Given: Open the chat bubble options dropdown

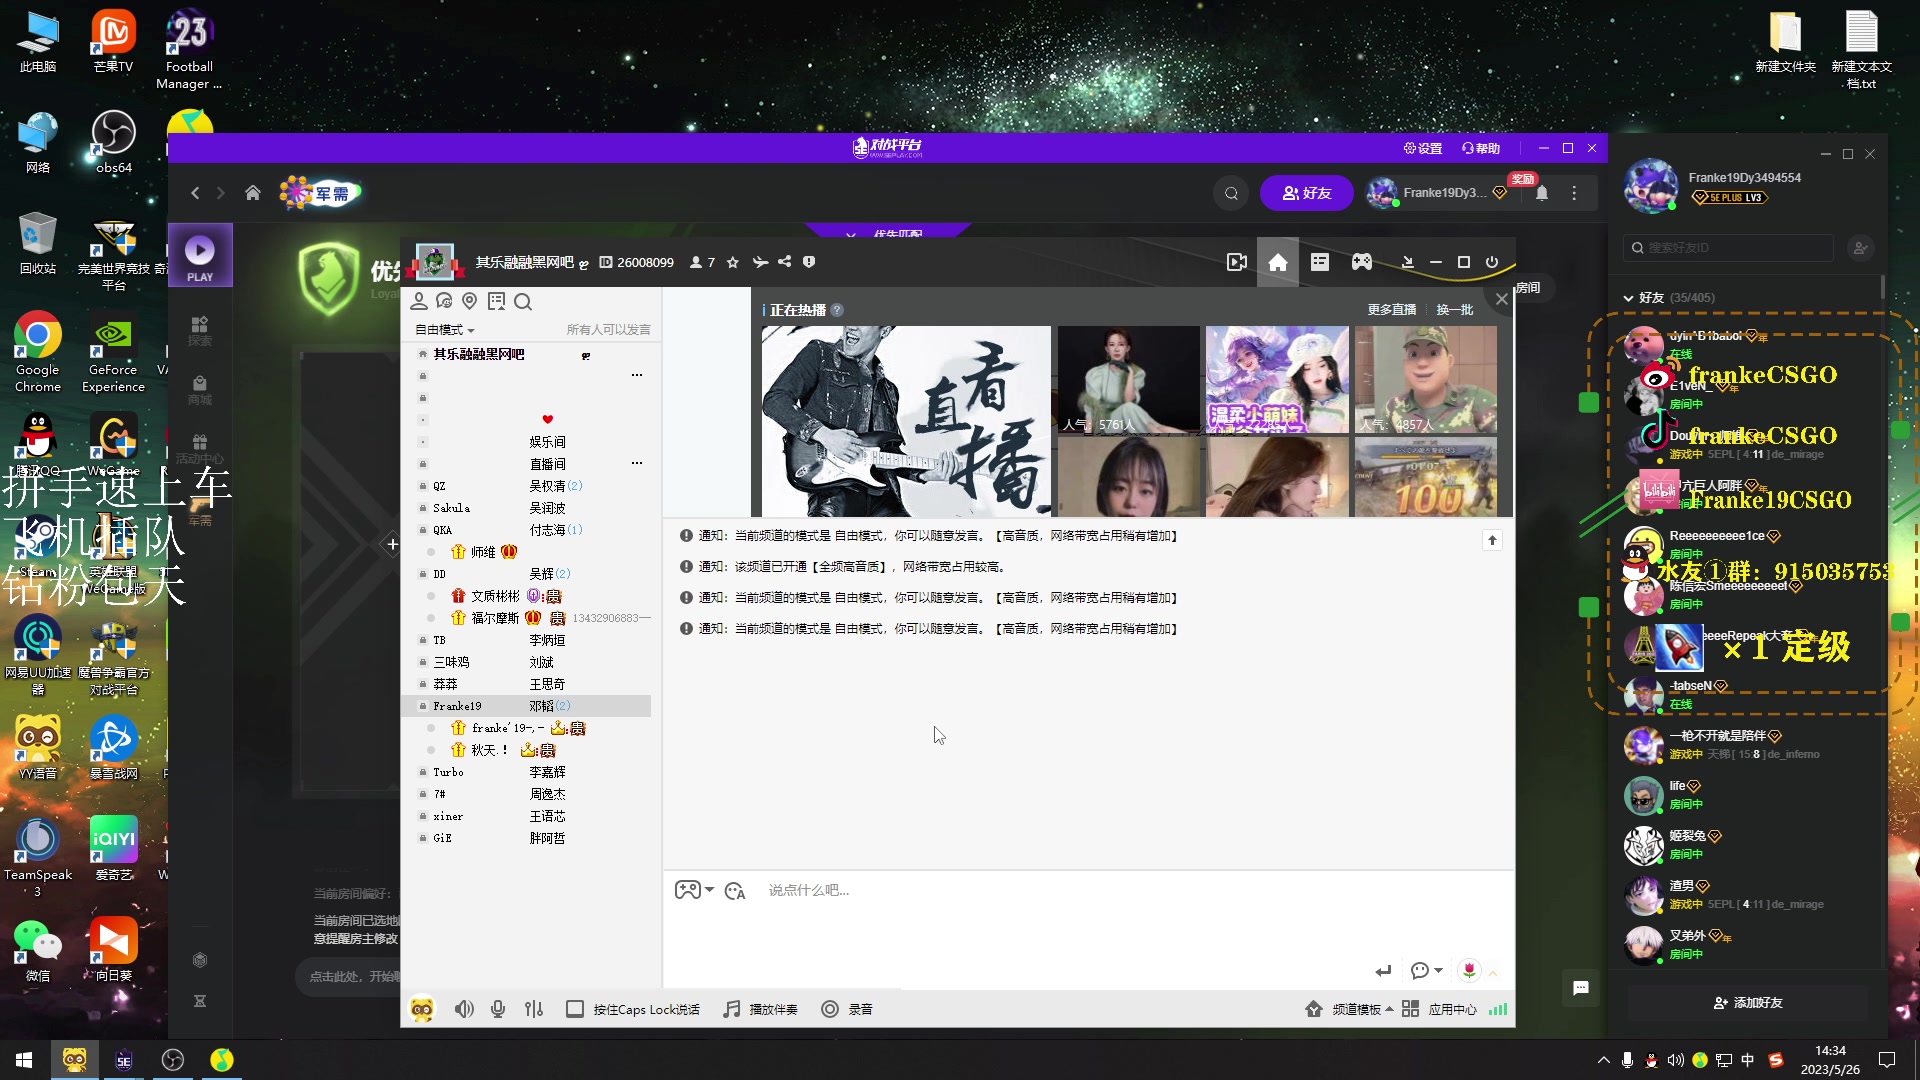Looking at the screenshot, I should 1426,970.
